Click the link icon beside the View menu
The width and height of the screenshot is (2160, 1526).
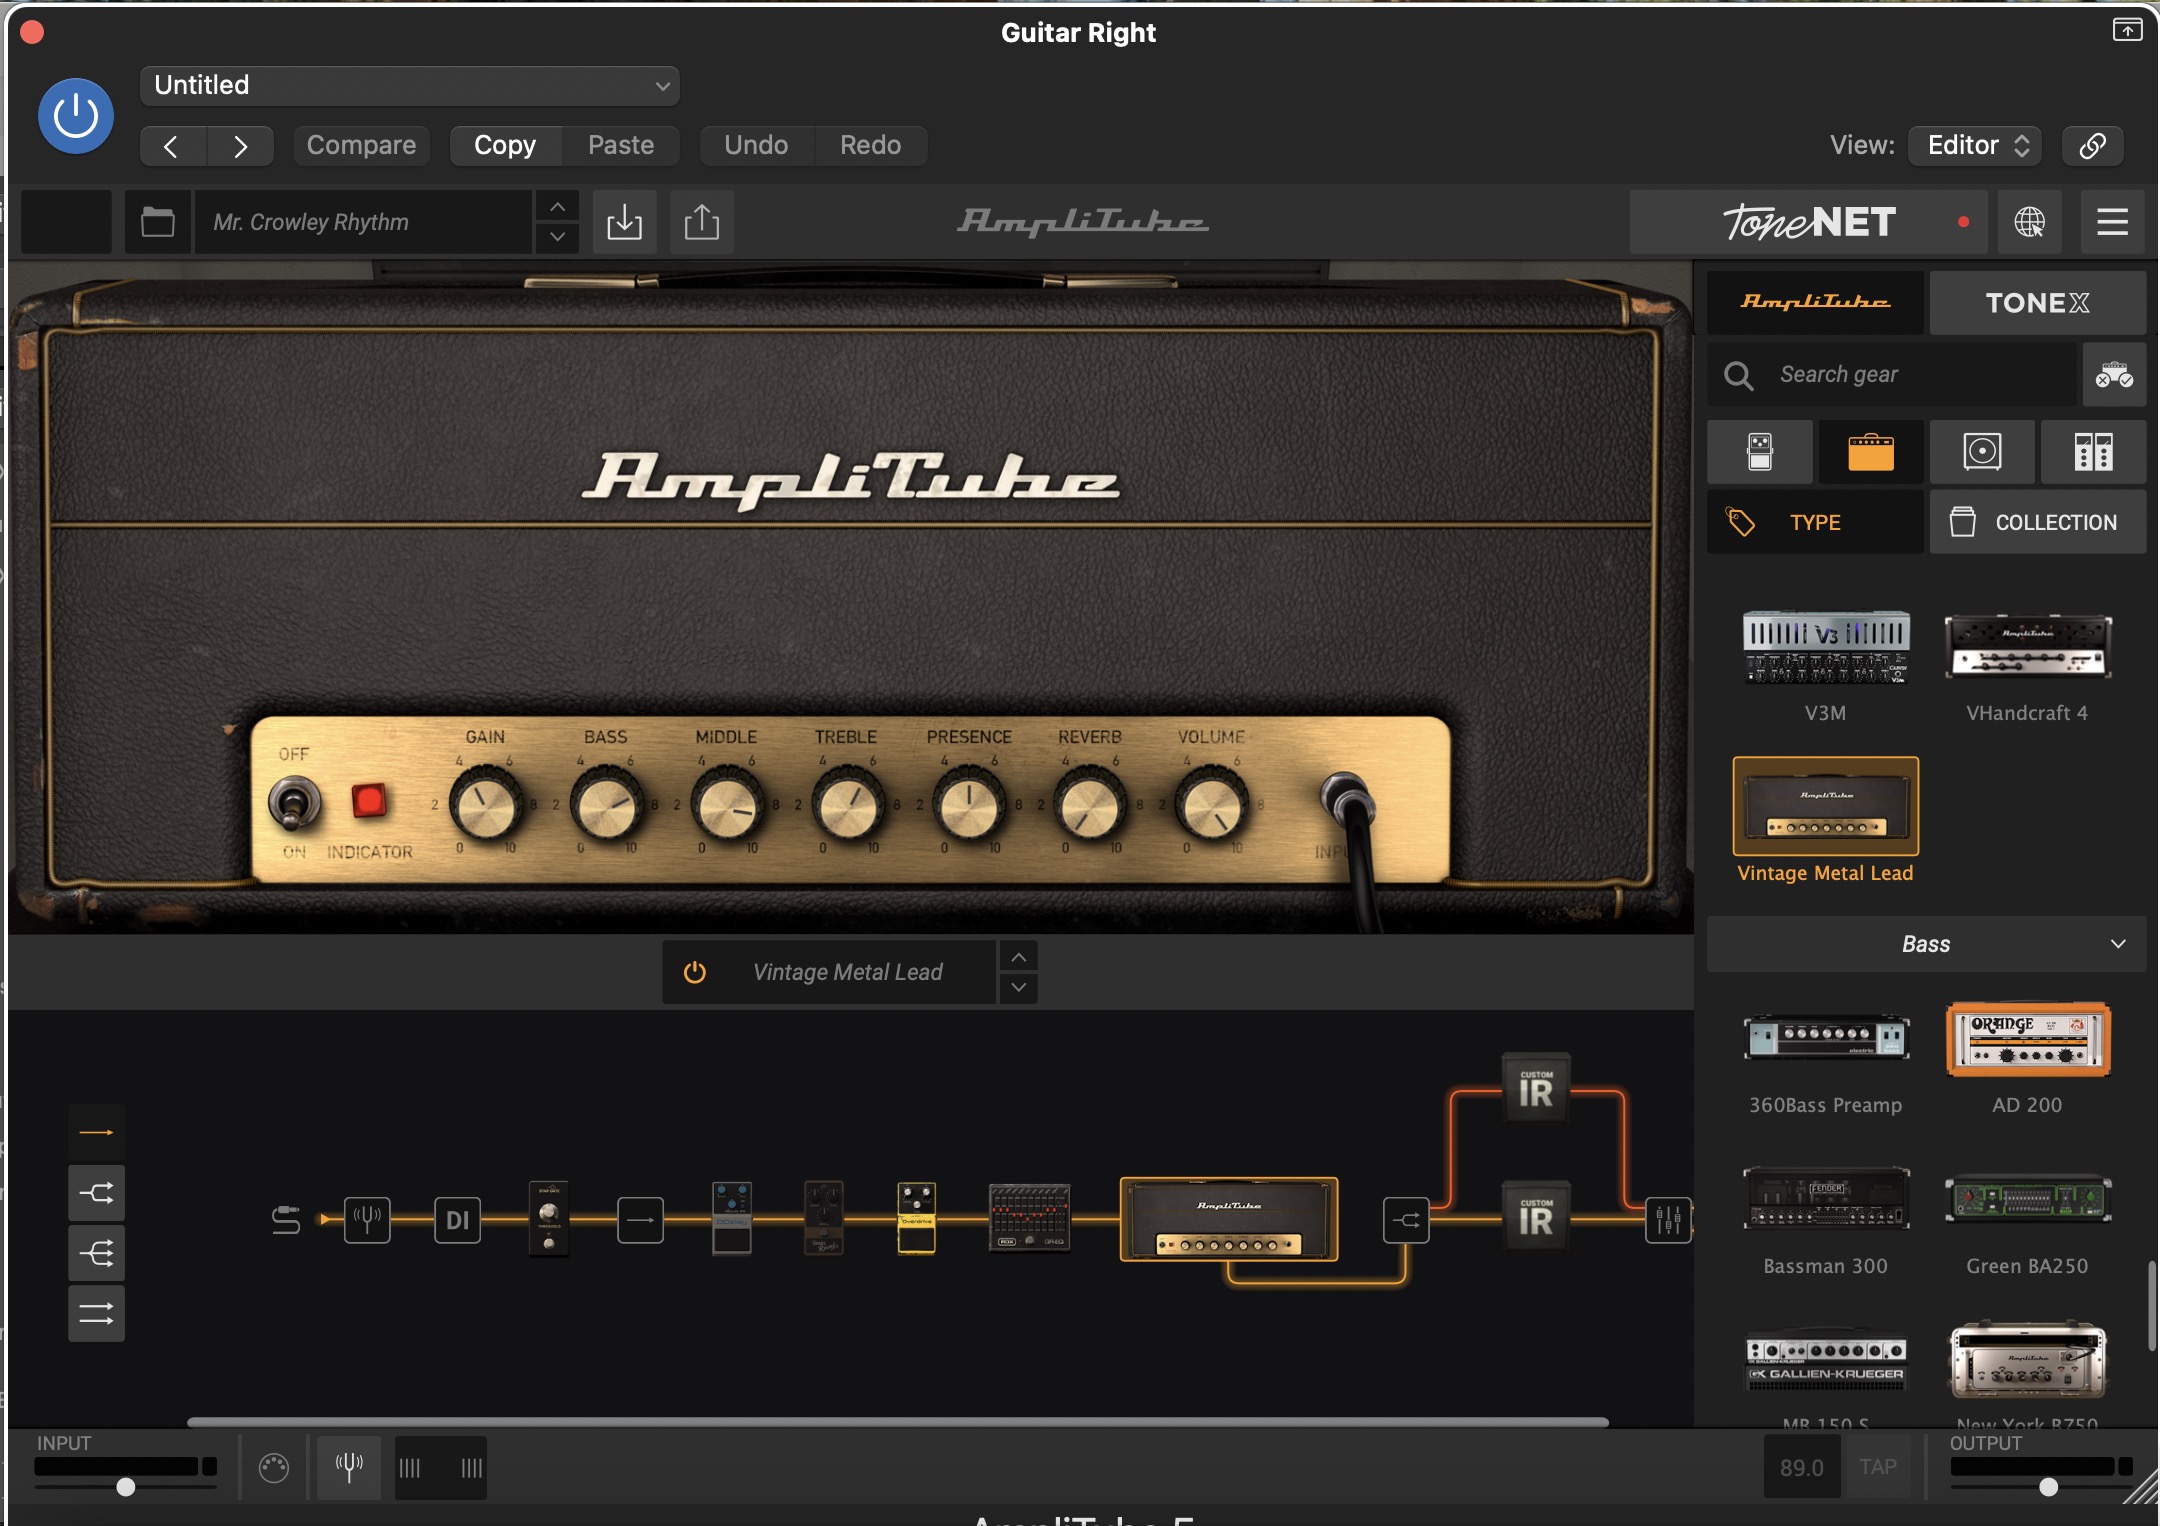click(x=2093, y=146)
